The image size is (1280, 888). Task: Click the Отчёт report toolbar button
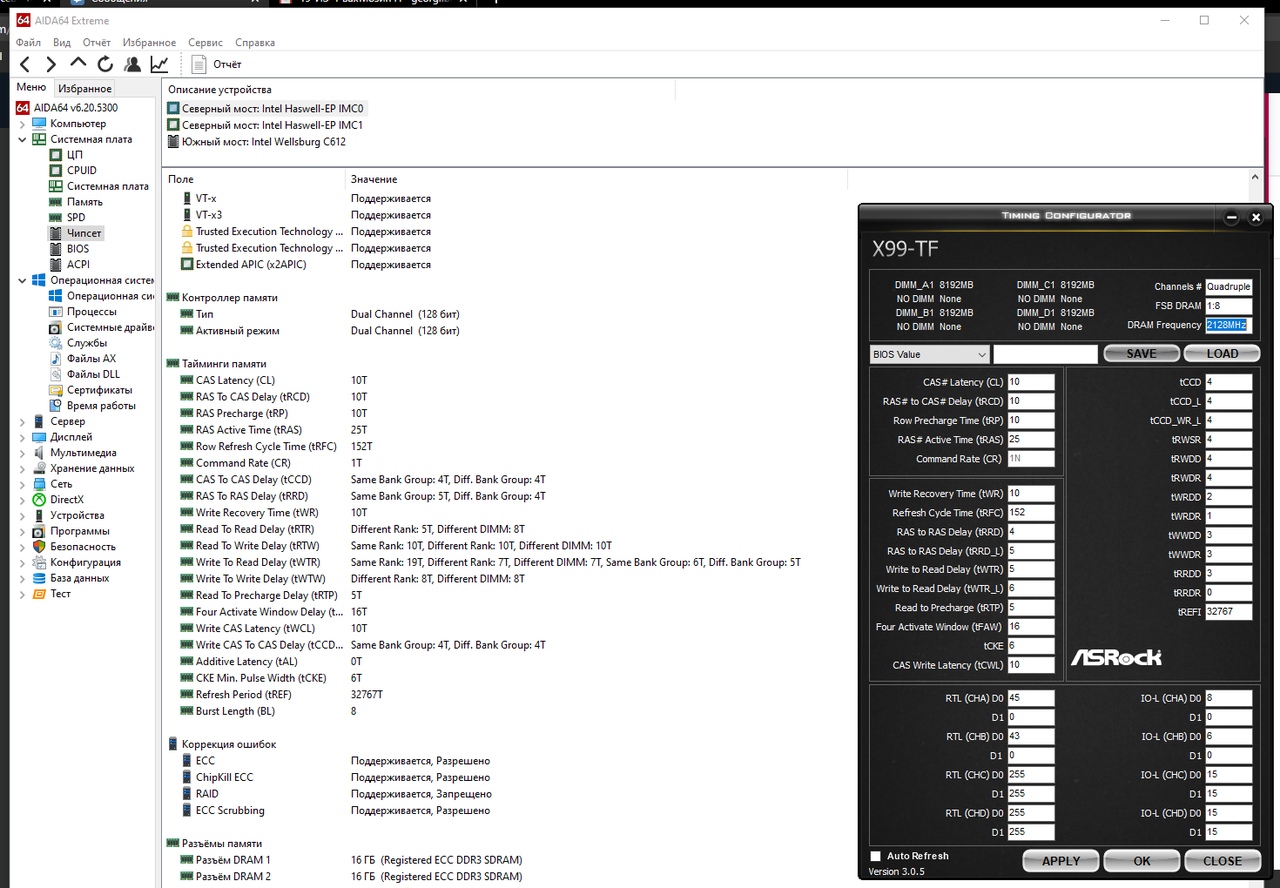pyautogui.click(x=216, y=64)
